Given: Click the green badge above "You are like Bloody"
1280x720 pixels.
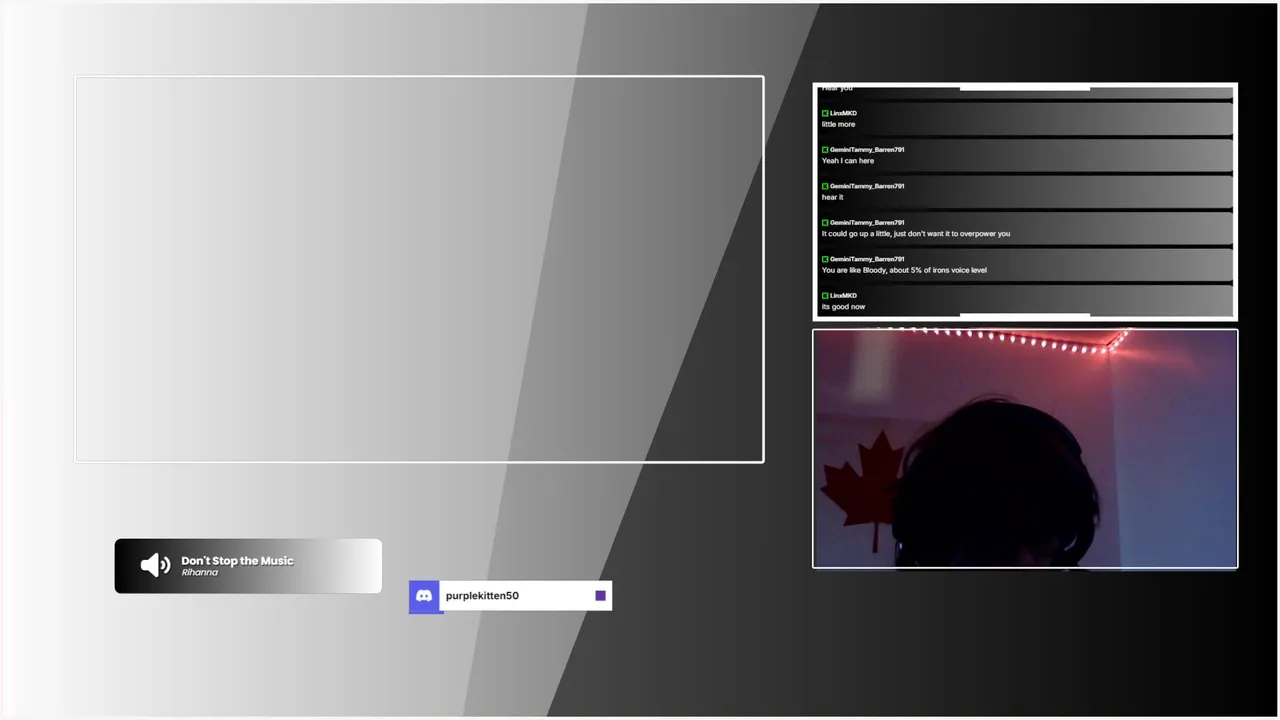Looking at the screenshot, I should click(825, 259).
